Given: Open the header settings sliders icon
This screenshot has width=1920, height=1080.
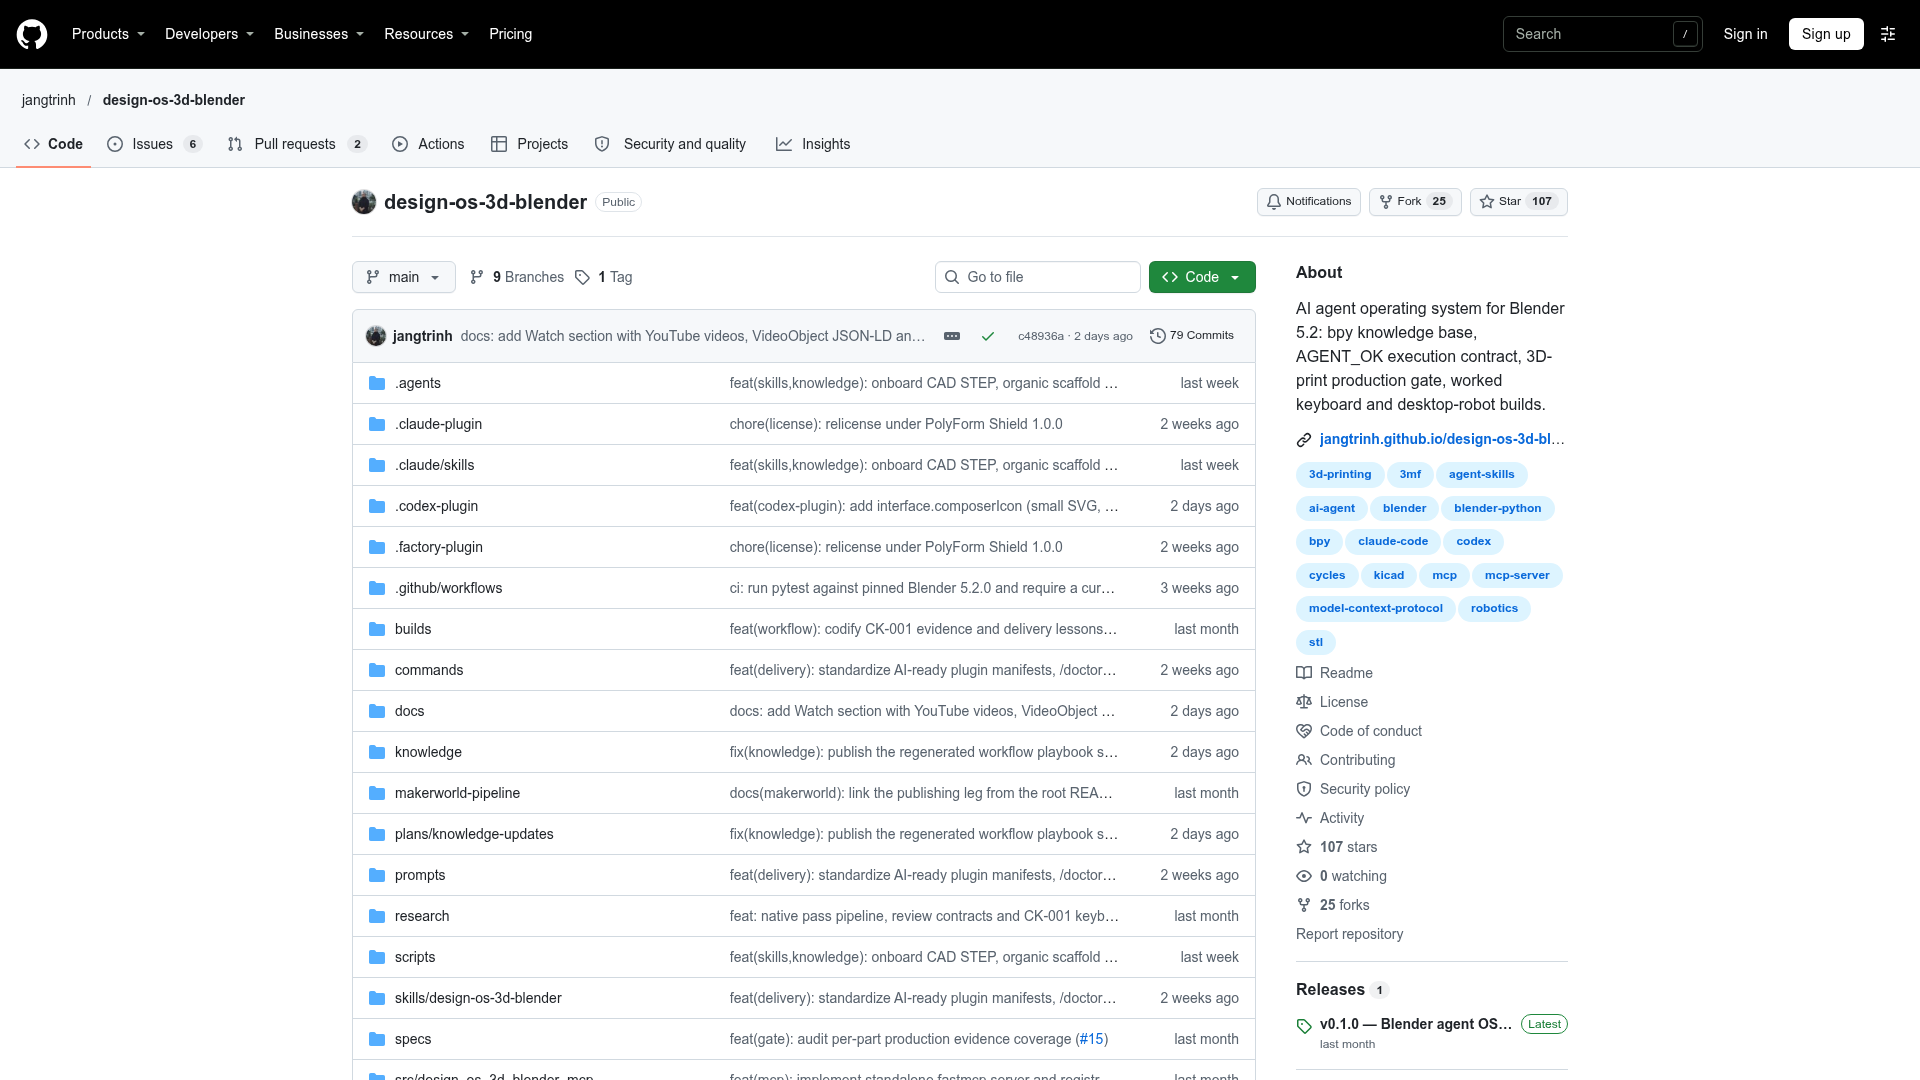Looking at the screenshot, I should point(1888,34).
